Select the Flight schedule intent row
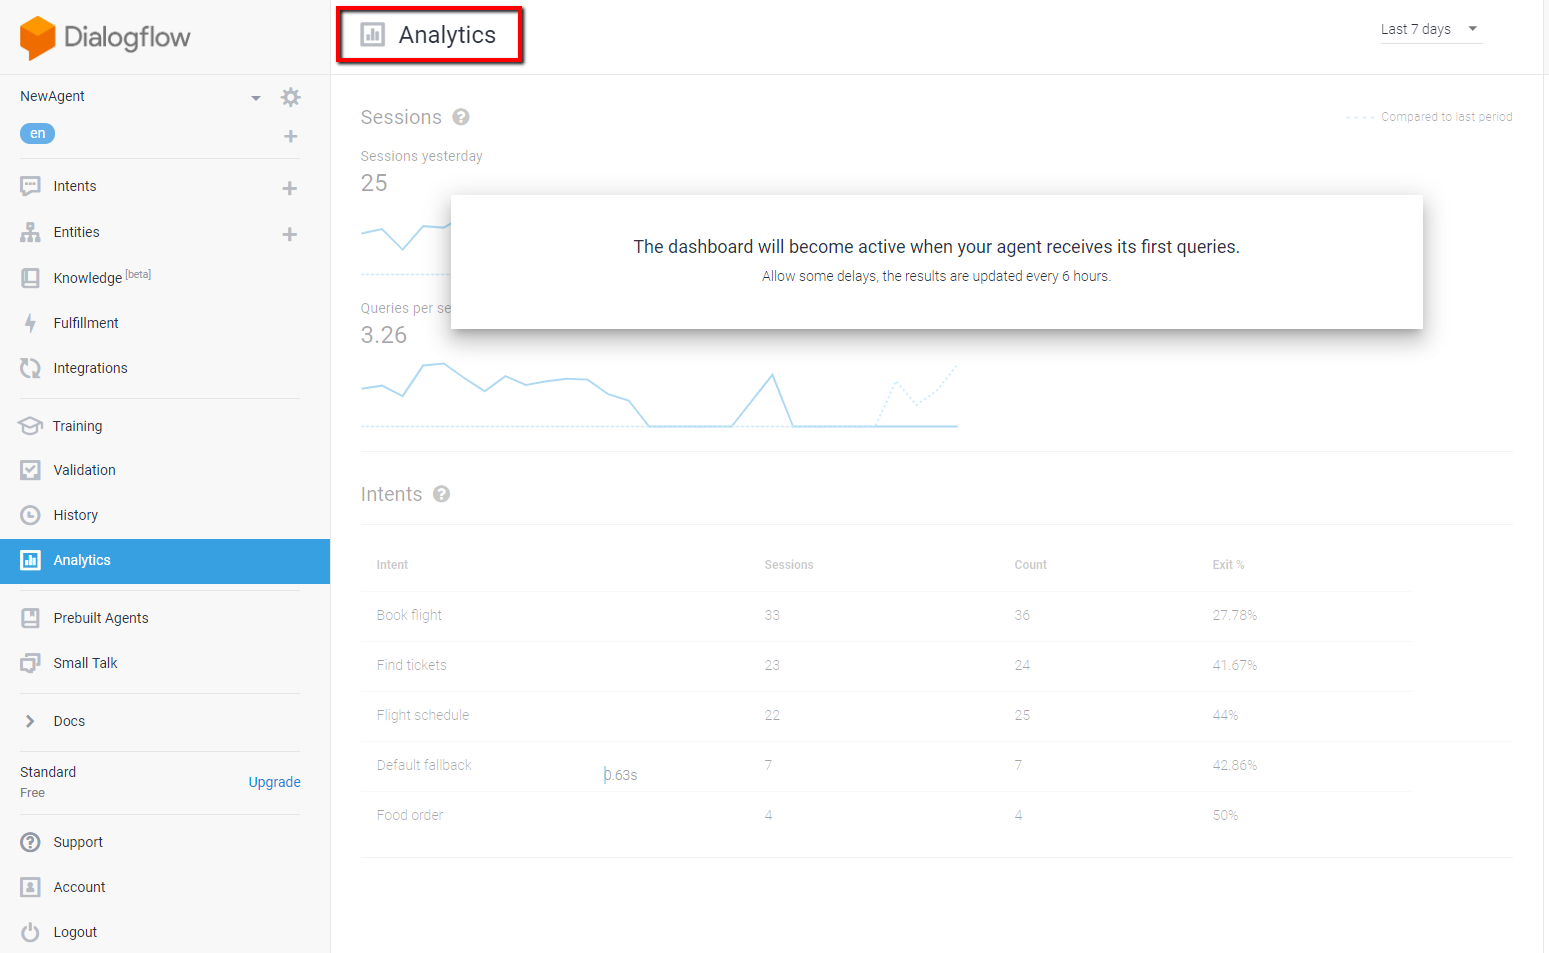 pos(887,716)
